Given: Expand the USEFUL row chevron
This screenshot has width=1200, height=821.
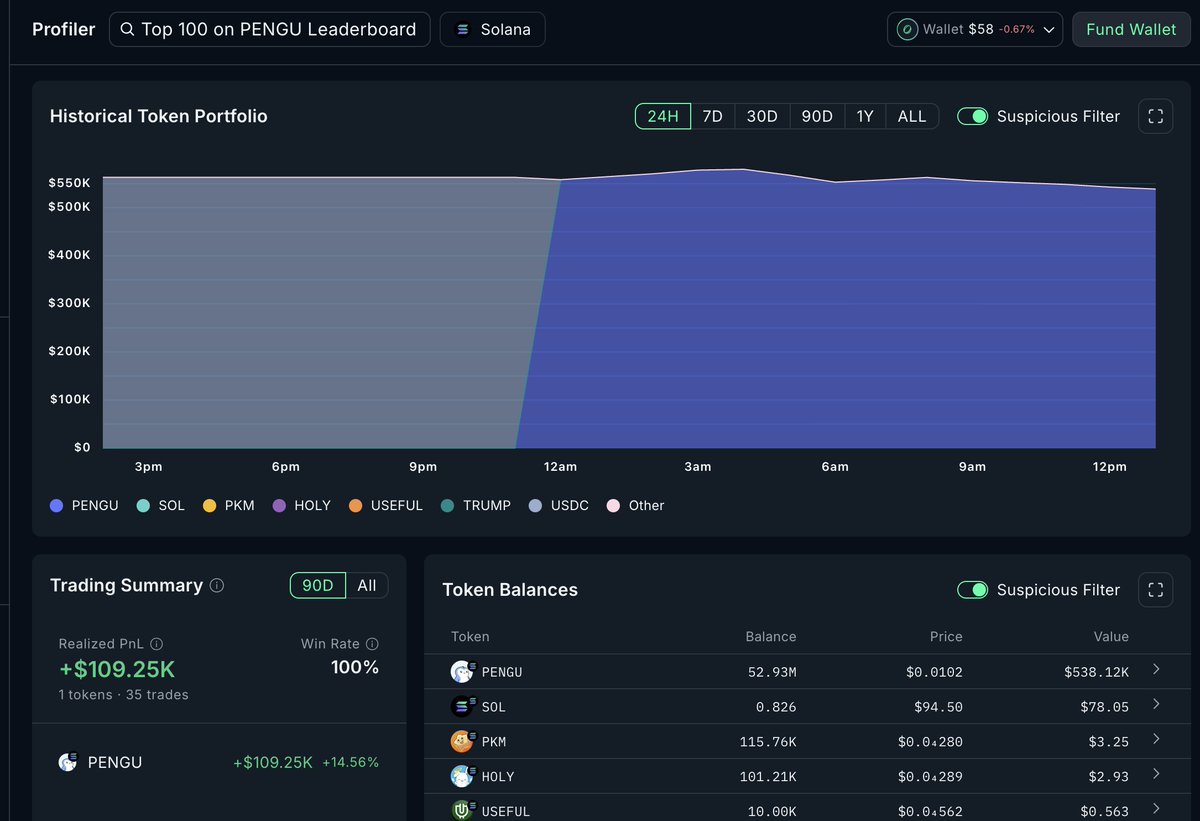Looking at the screenshot, I should tap(1156, 808).
